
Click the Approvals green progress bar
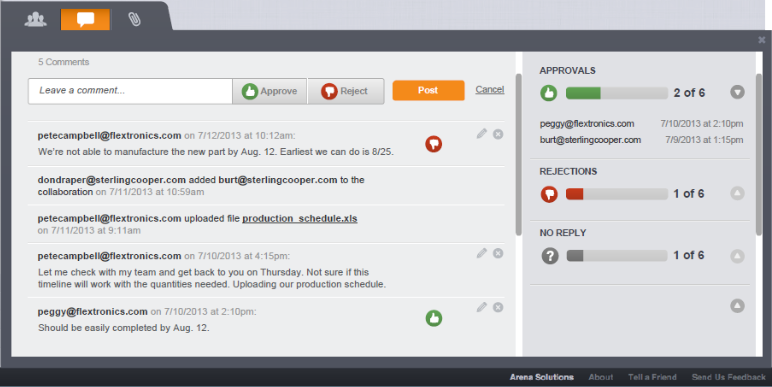[x=616, y=93]
